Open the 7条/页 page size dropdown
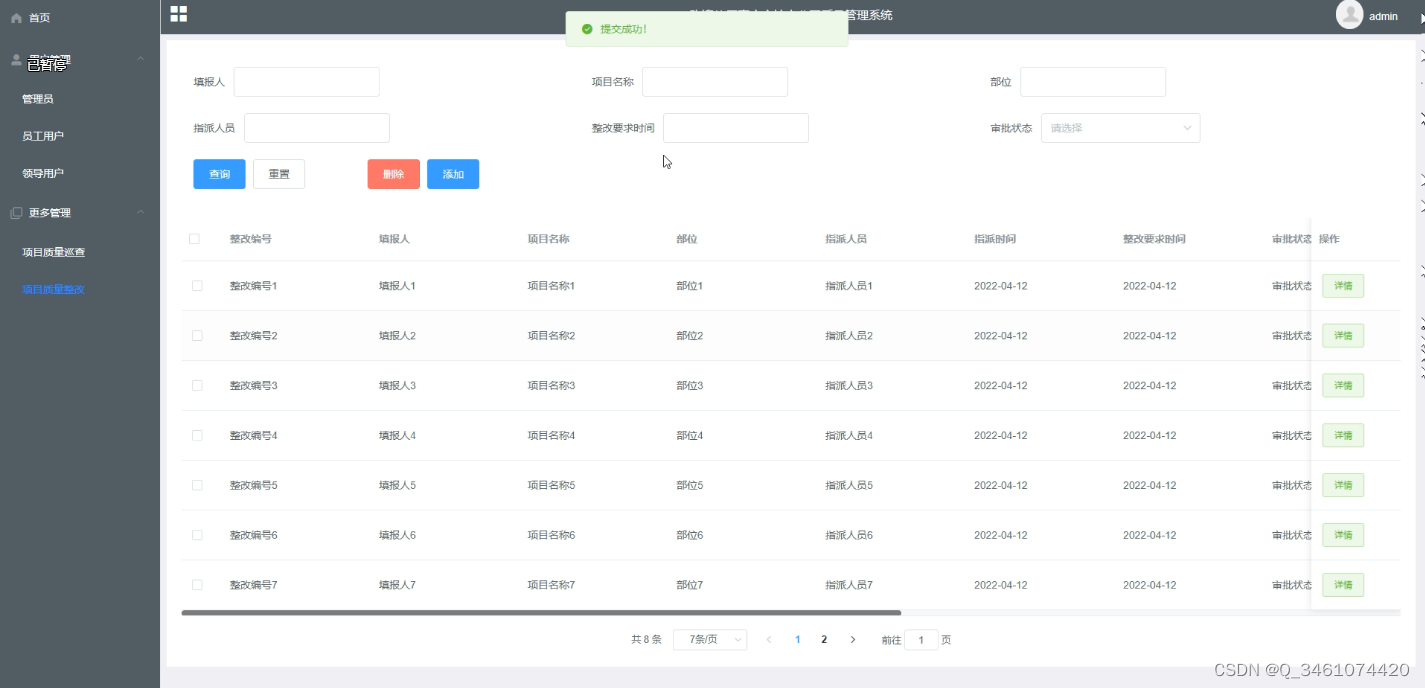 click(x=710, y=640)
